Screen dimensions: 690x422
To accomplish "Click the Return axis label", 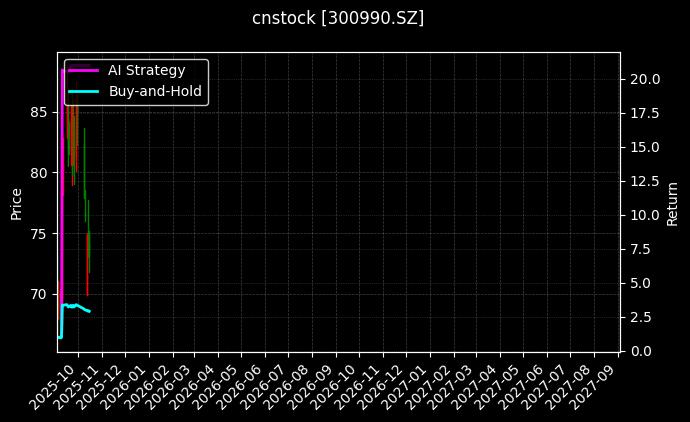I will point(672,202).
